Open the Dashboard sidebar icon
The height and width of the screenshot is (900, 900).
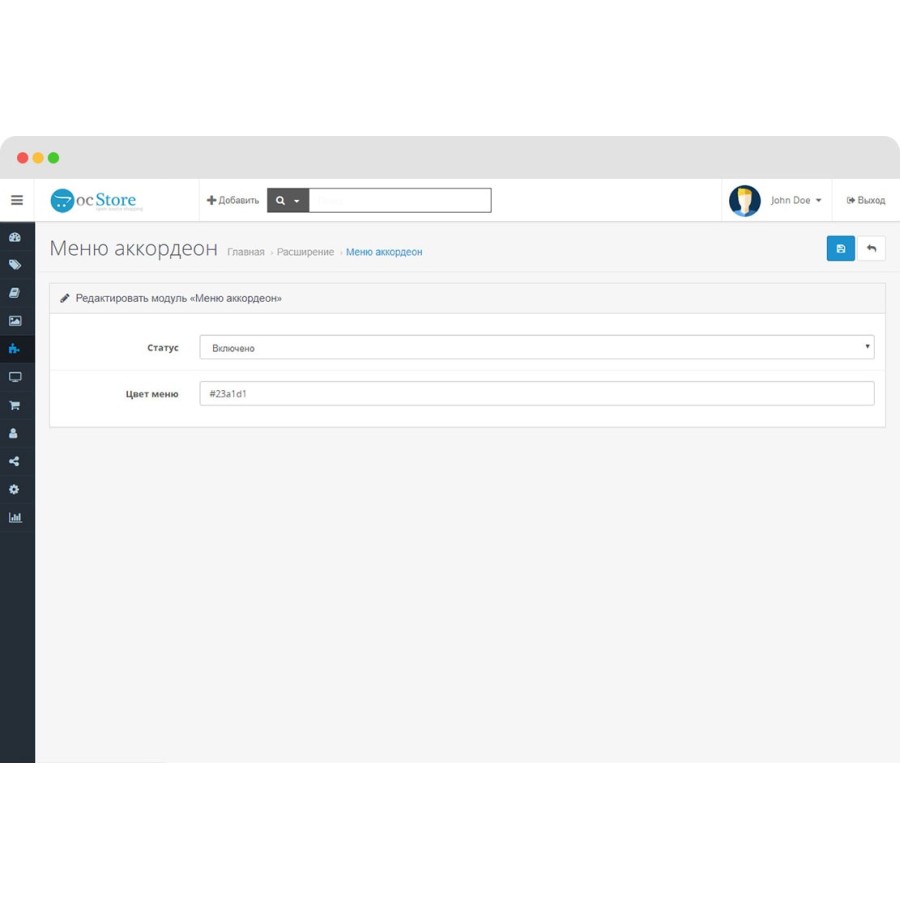(15, 237)
